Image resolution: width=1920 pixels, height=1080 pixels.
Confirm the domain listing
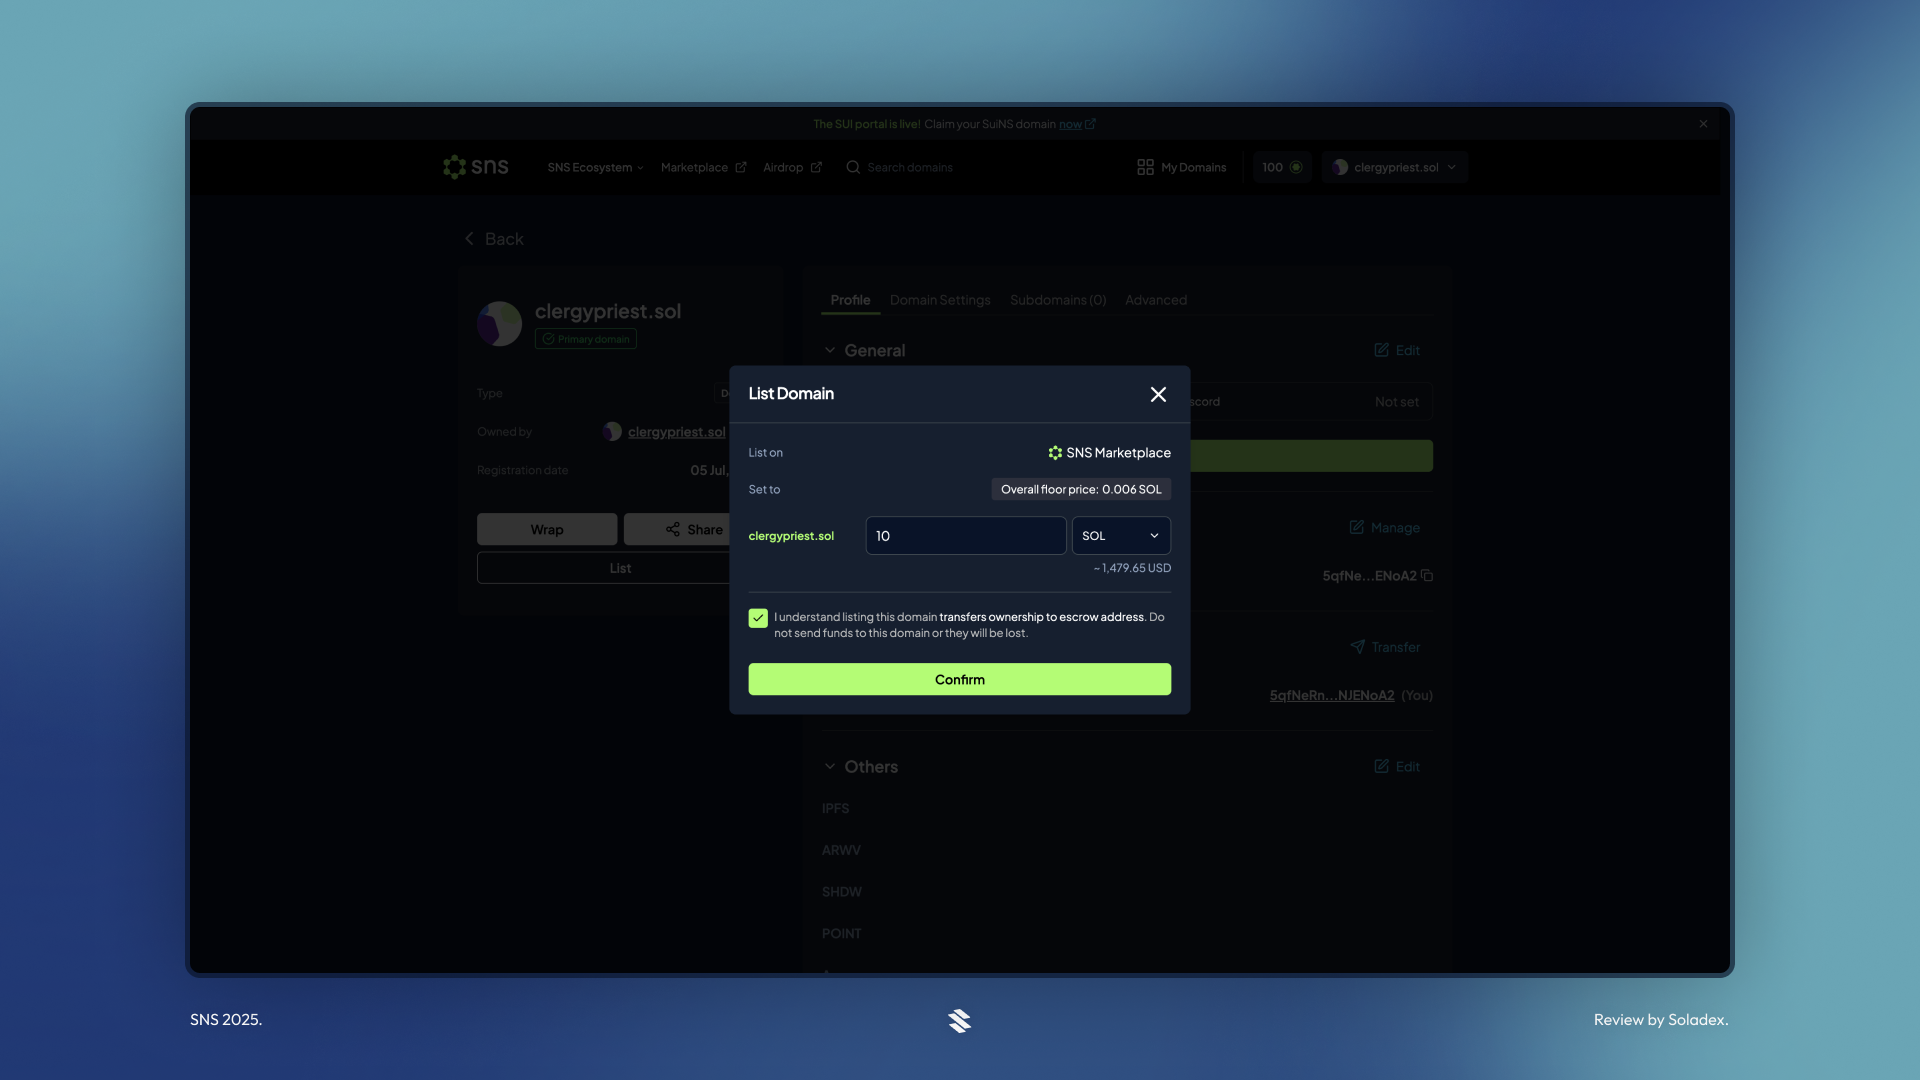pos(960,680)
